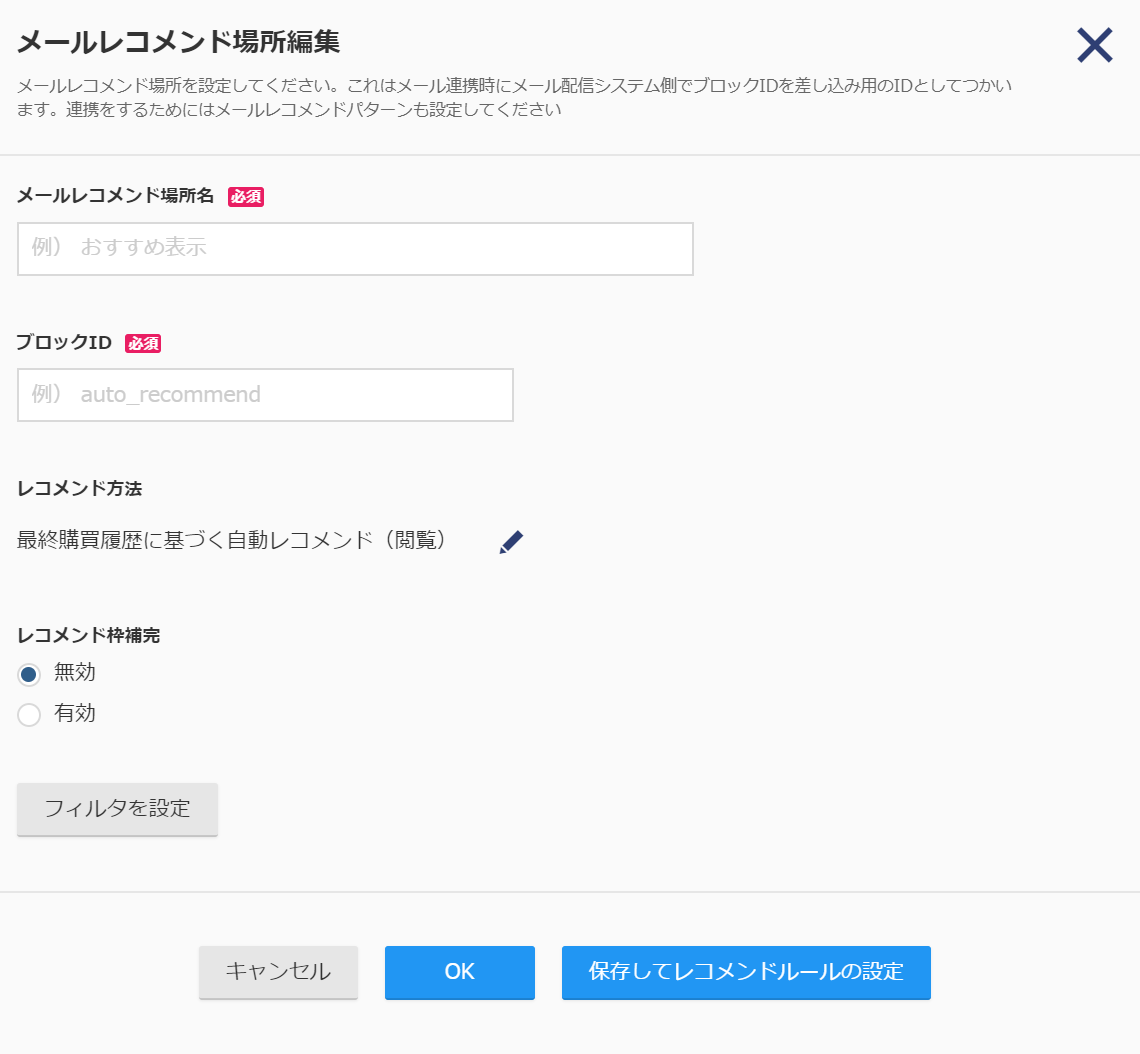Close the メールレコメンド場所編集 dialog with X
1140x1054 pixels.
click(x=1094, y=45)
